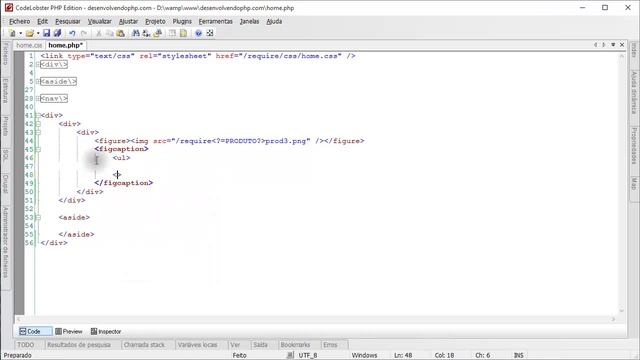The width and height of the screenshot is (640, 360).
Task: Open the Janelas menu
Action: (x=249, y=21)
